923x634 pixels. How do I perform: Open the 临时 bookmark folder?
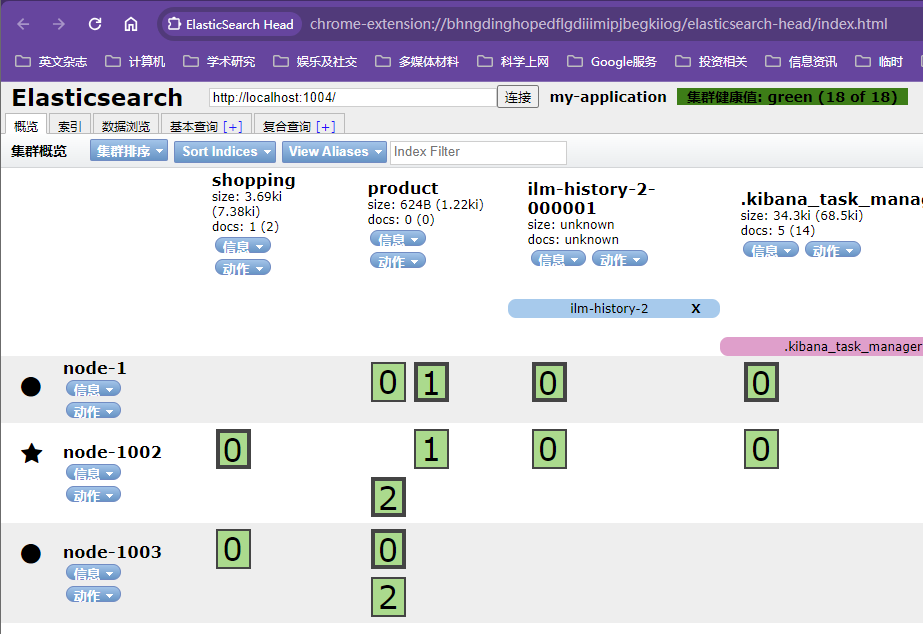click(x=879, y=61)
